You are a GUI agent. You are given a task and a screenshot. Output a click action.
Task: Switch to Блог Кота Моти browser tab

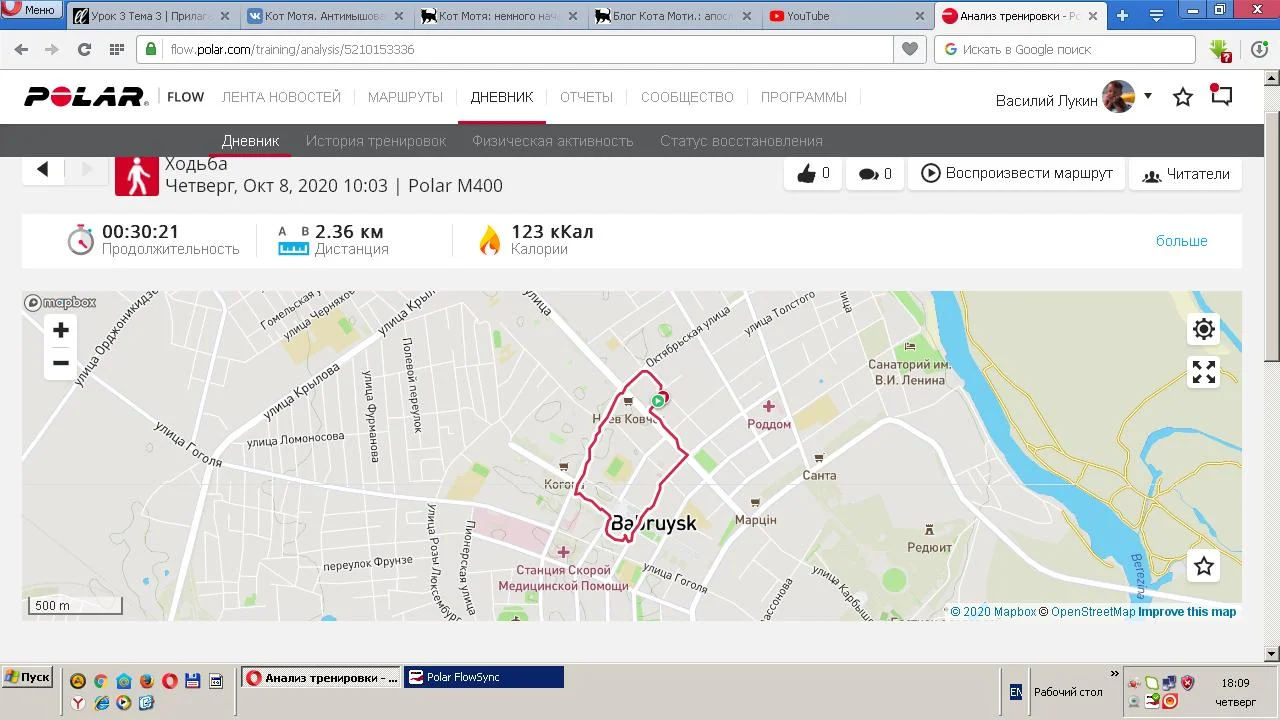click(673, 16)
